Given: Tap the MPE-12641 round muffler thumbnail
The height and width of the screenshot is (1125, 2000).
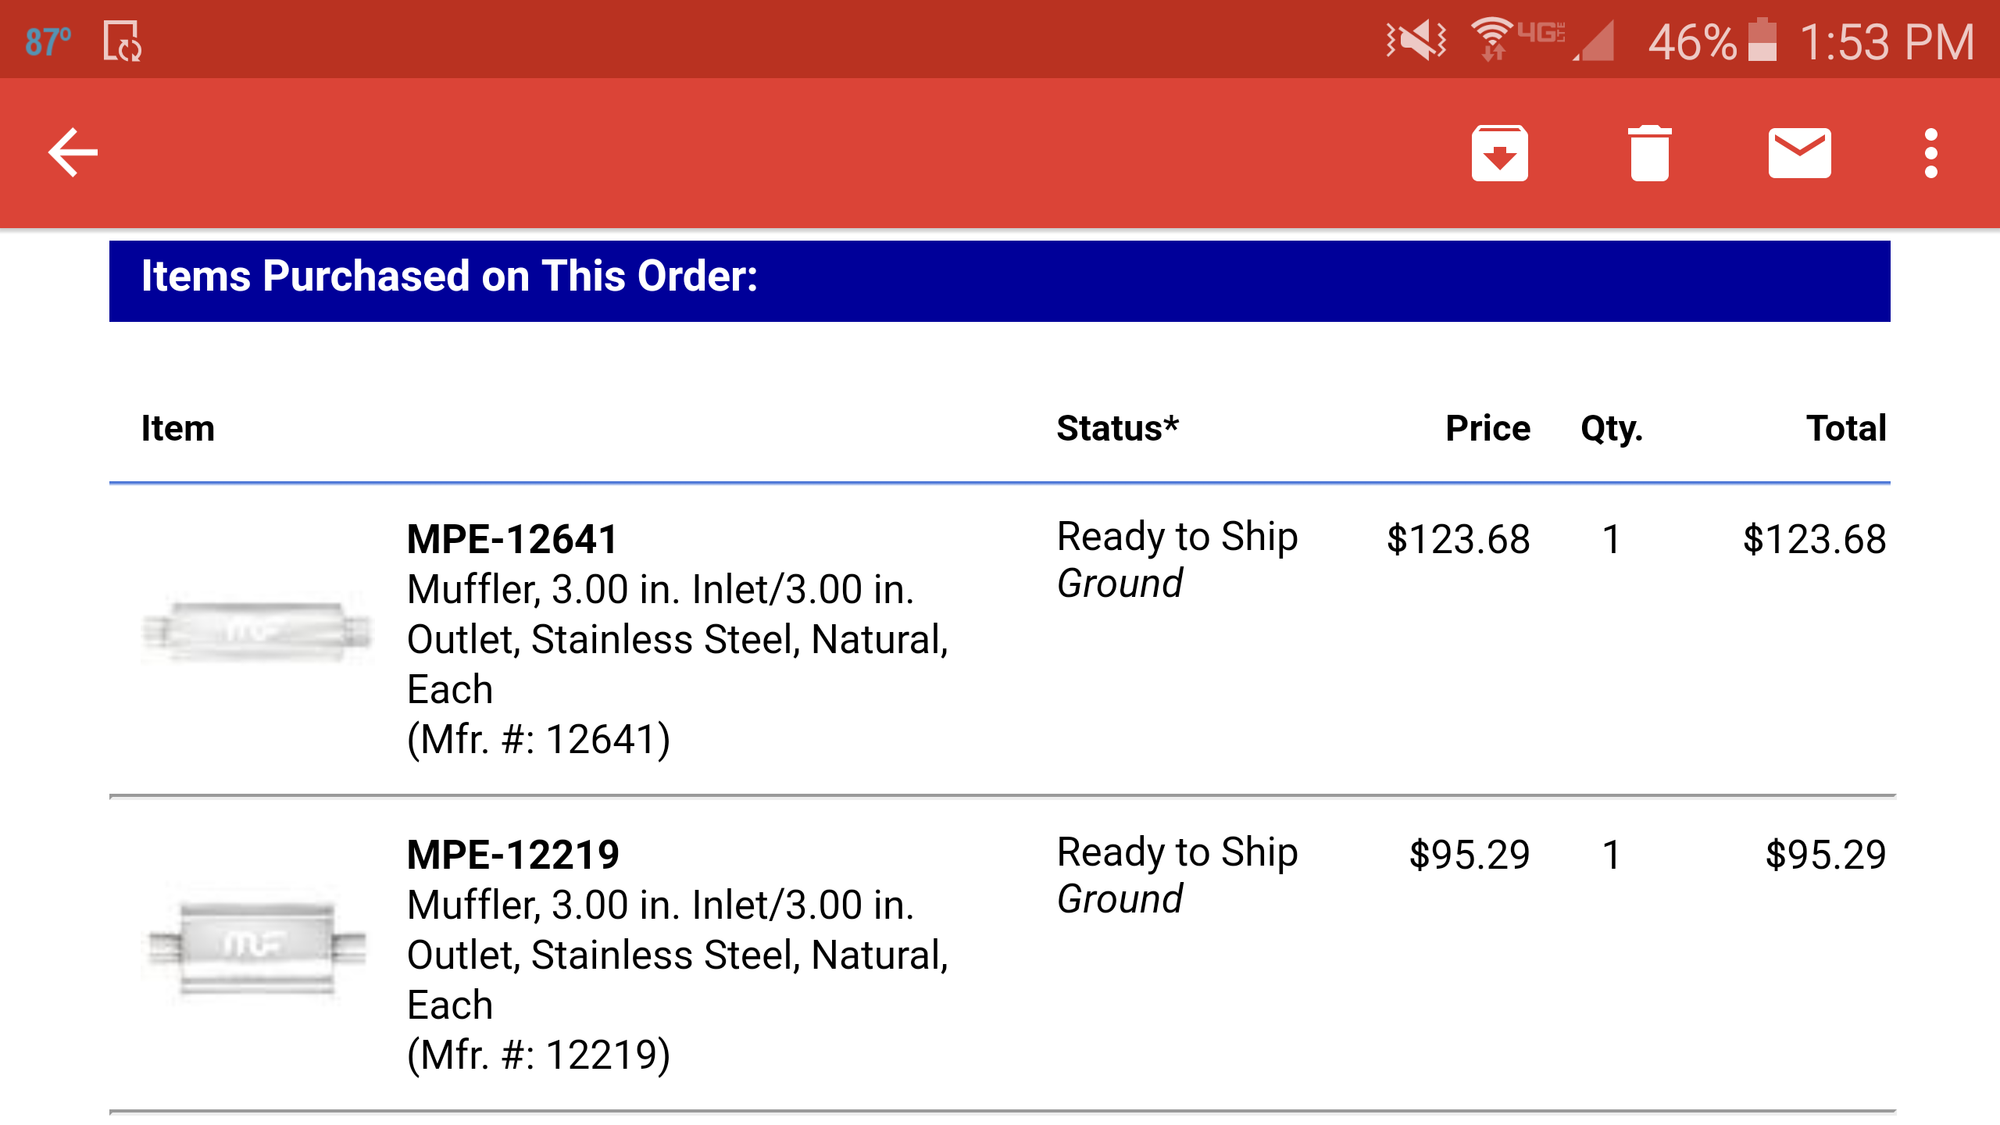Looking at the screenshot, I should (256, 631).
